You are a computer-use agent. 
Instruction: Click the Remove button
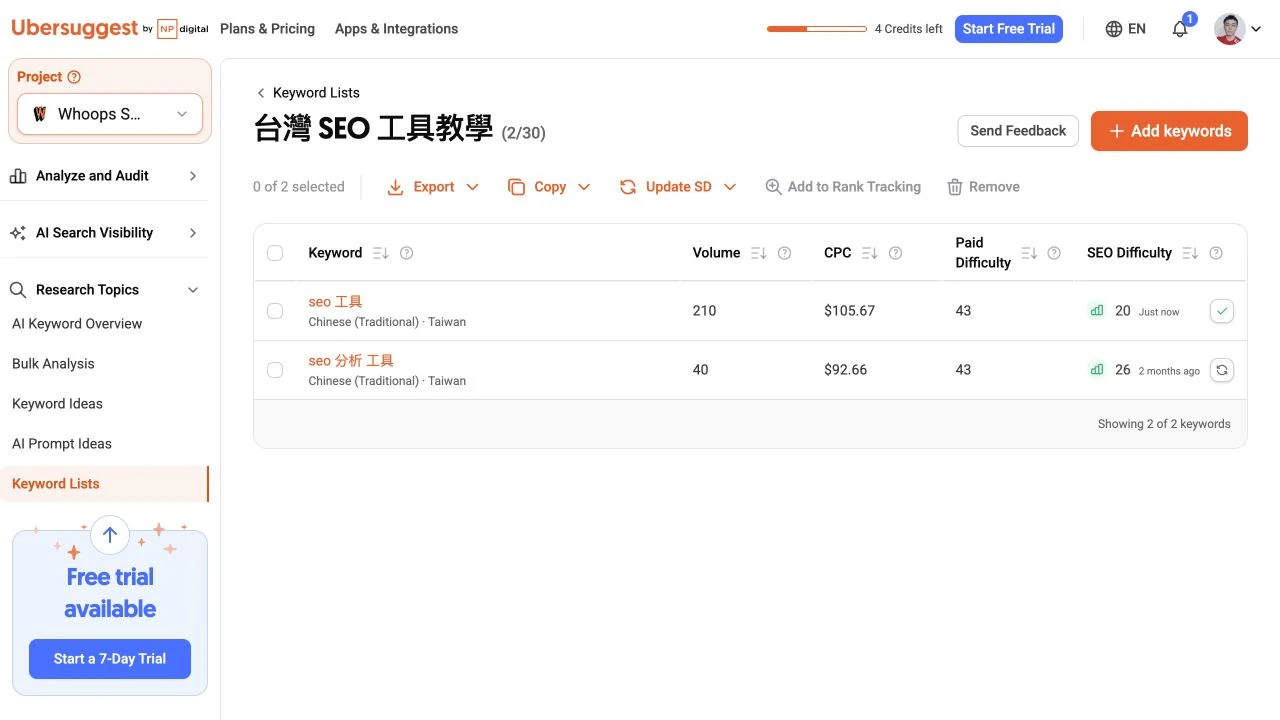point(983,187)
